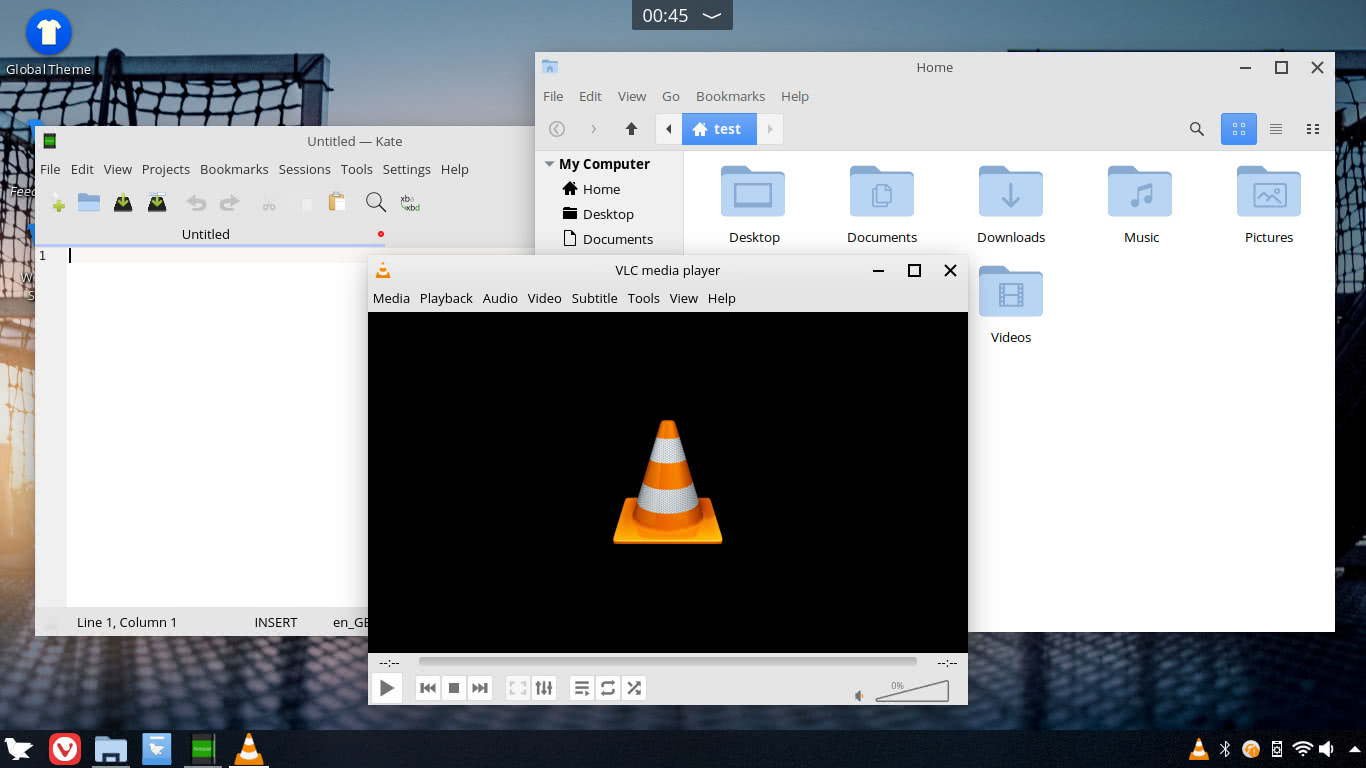Open VLC Subtitle menu

point(594,298)
